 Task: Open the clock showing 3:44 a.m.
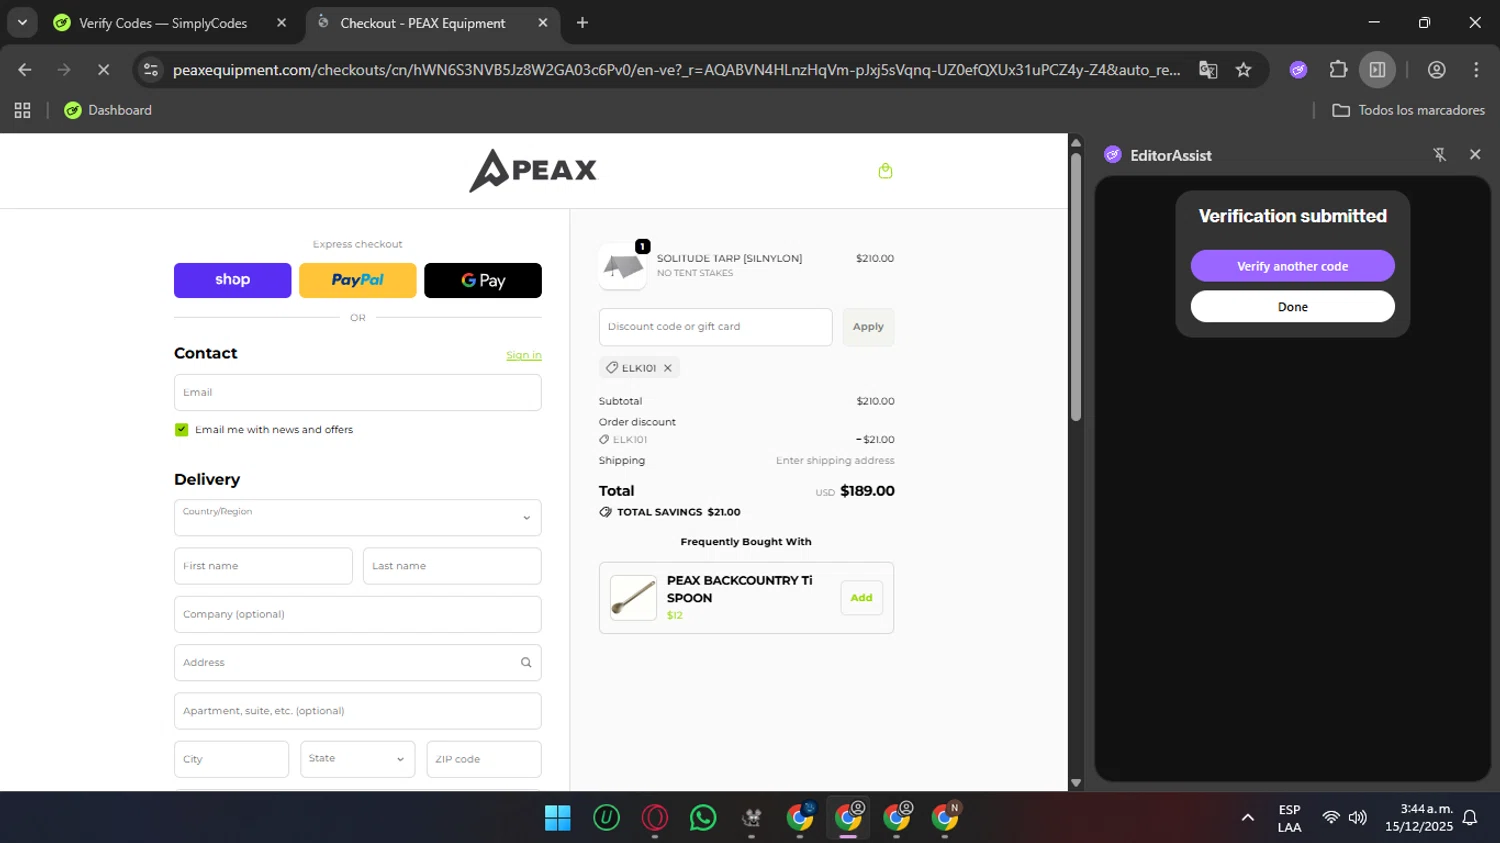(x=1418, y=818)
